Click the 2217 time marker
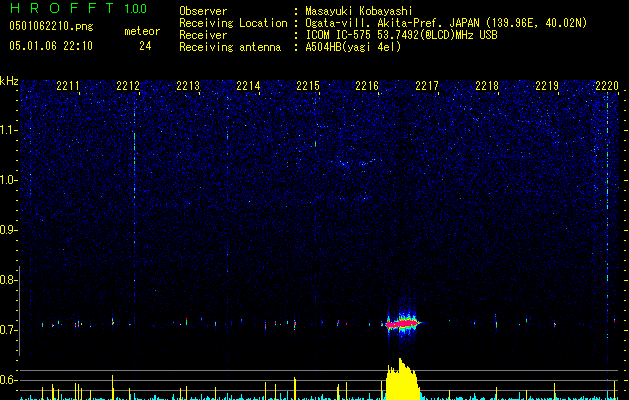The height and width of the screenshot is (400, 629). click(x=427, y=86)
